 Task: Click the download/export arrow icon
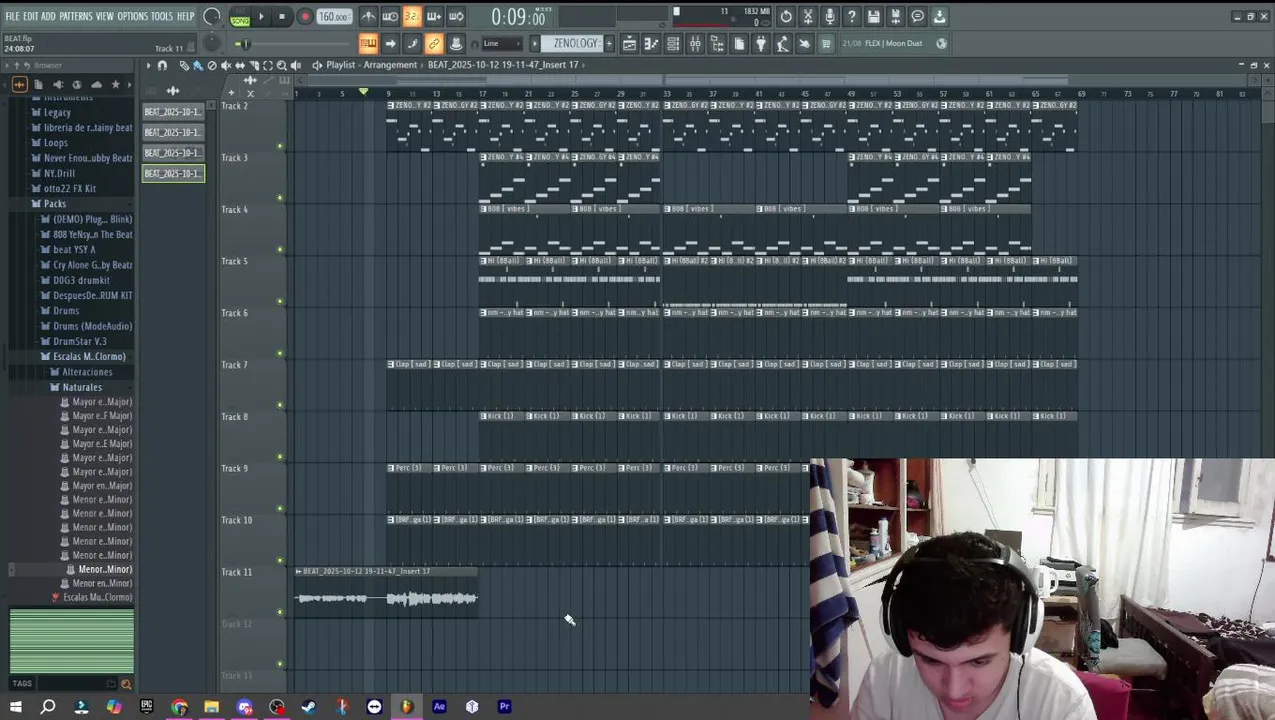click(939, 17)
